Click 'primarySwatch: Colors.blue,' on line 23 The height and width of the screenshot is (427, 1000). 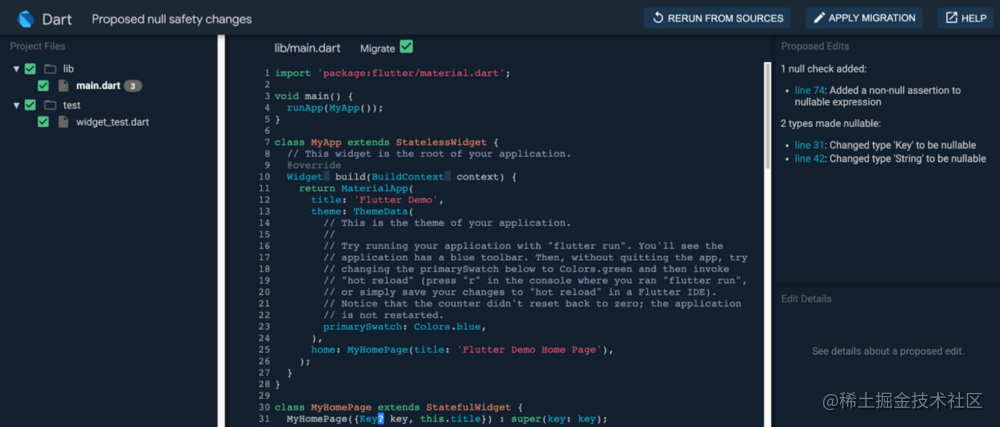pyautogui.click(x=405, y=326)
